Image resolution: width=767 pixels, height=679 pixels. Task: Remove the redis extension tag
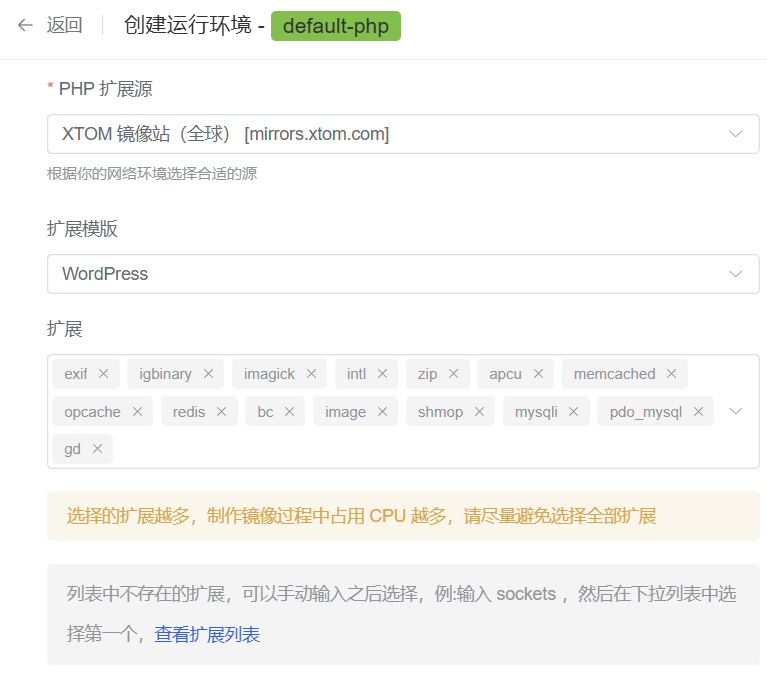222,411
